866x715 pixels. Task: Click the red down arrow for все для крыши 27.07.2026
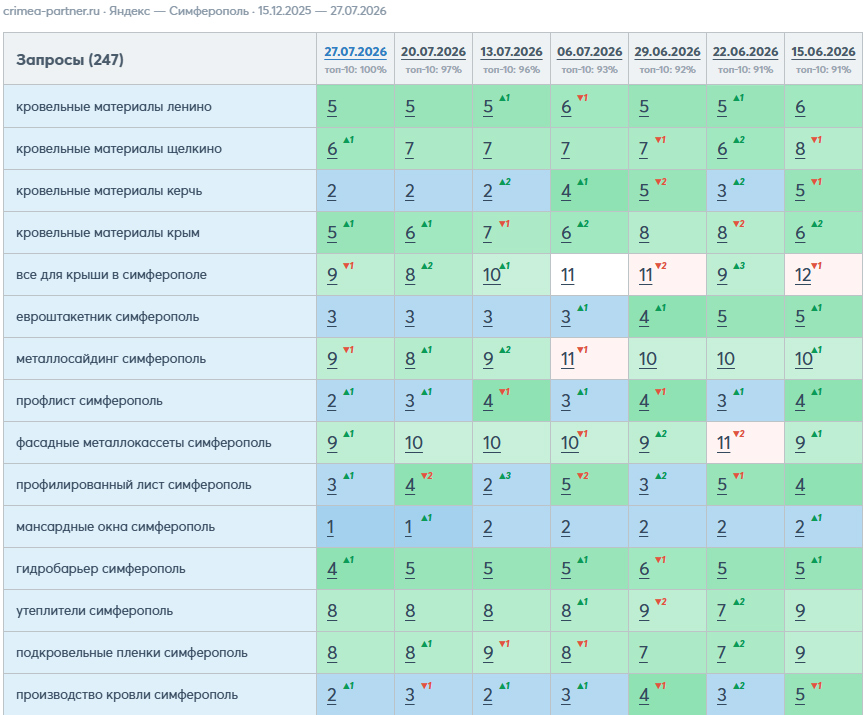pyautogui.click(x=348, y=266)
